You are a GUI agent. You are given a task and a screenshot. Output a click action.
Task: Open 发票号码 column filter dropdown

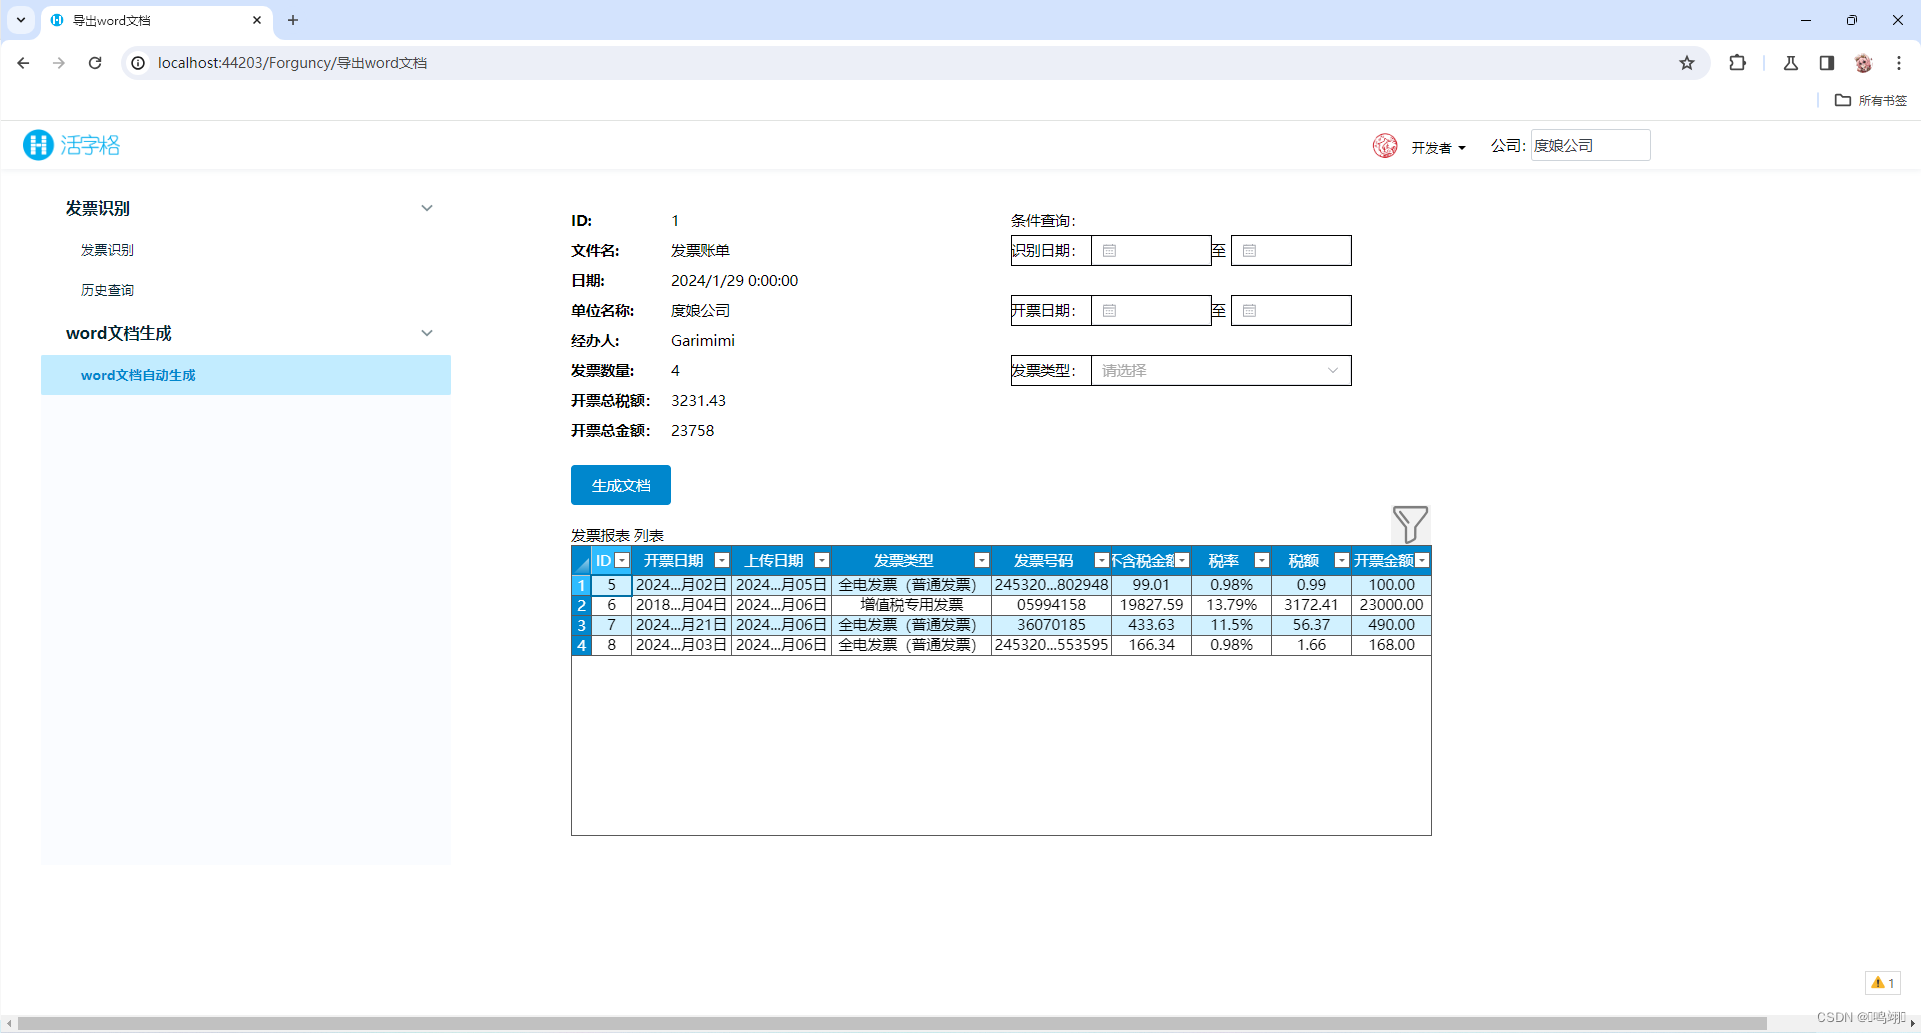(x=1102, y=561)
